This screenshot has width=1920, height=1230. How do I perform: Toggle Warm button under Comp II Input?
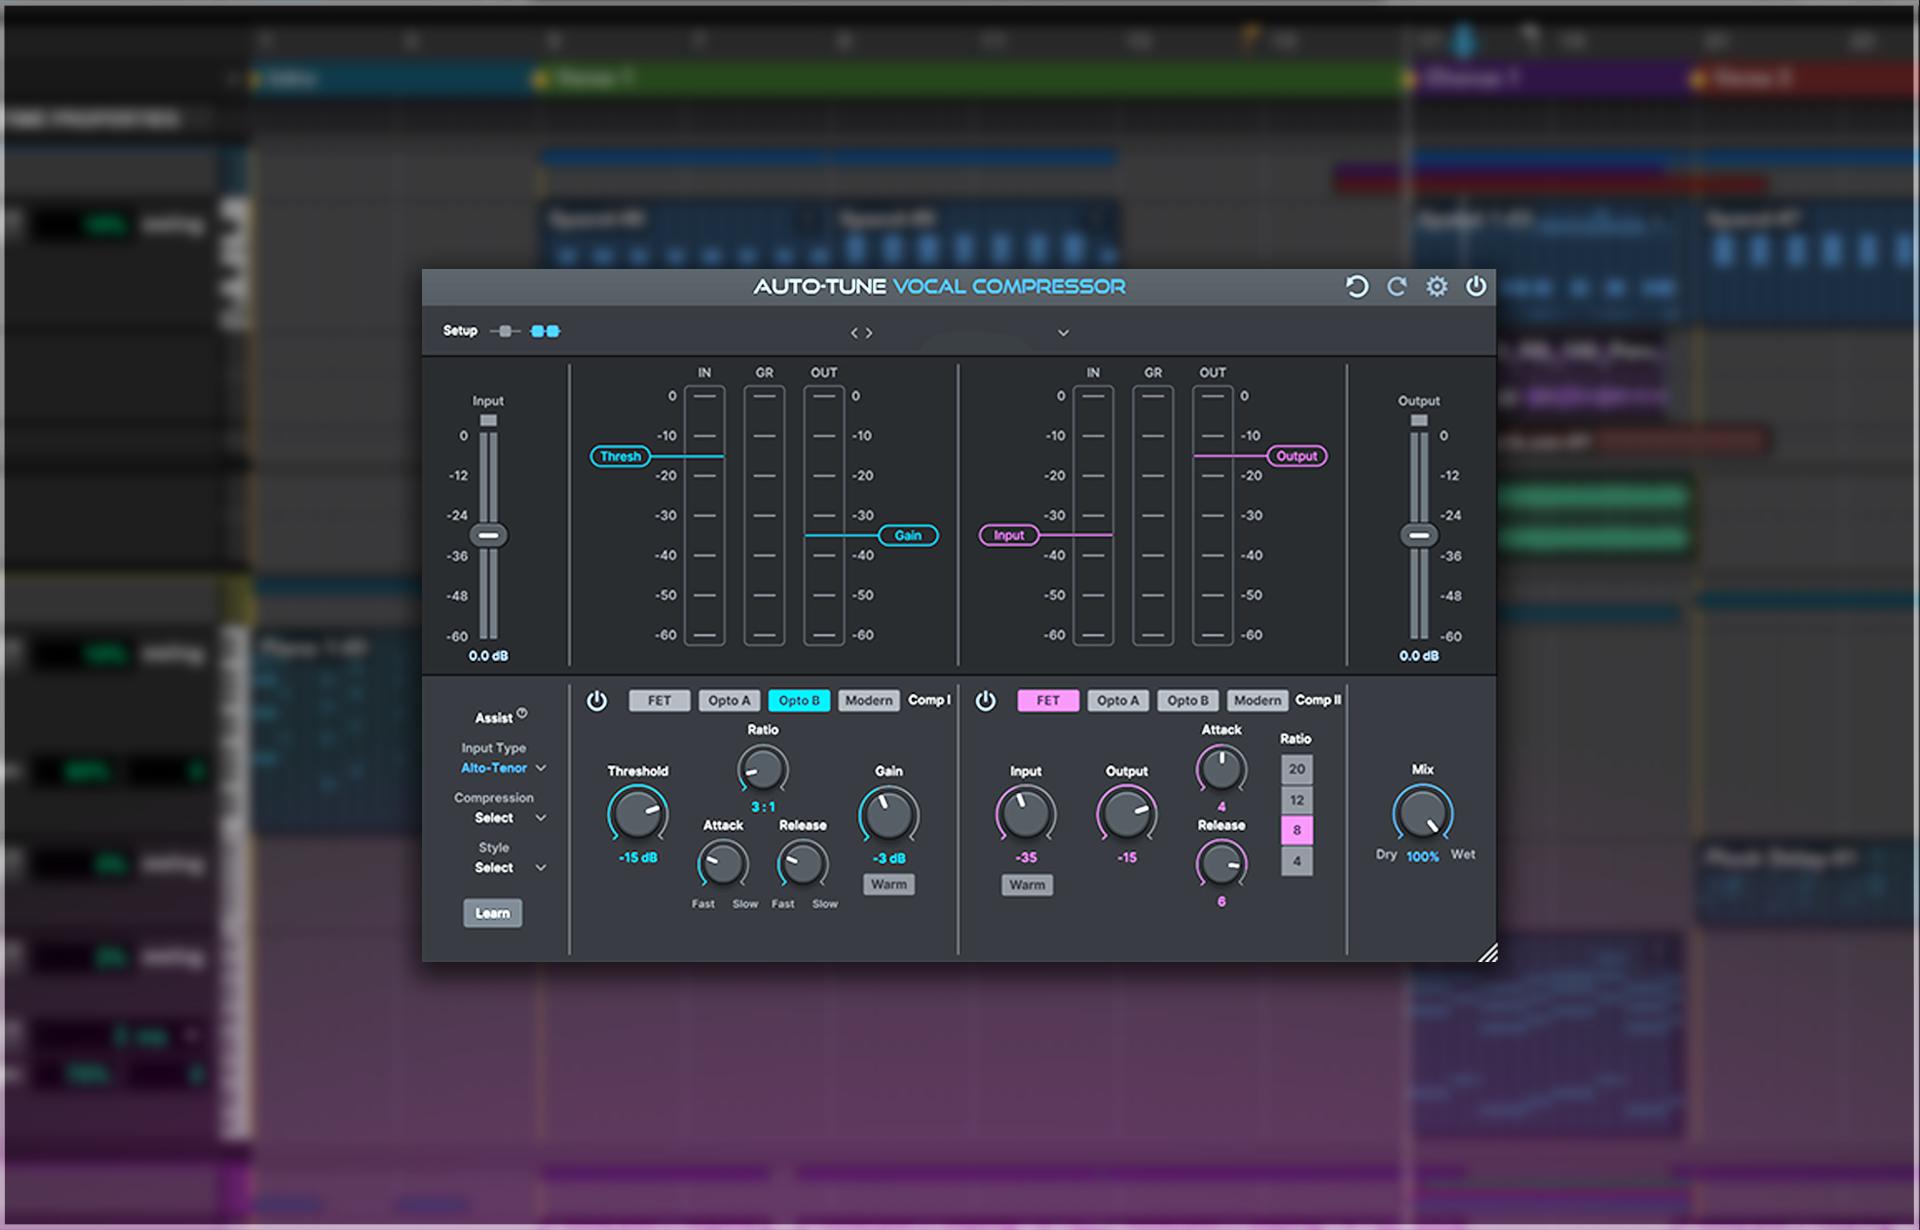tap(1027, 885)
